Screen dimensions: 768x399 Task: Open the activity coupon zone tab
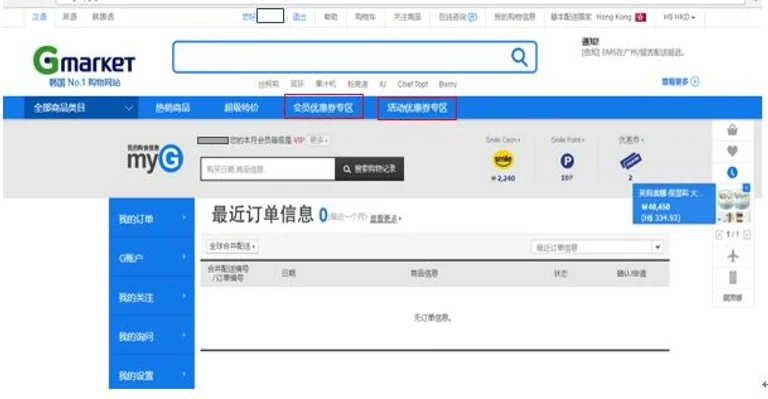(x=417, y=107)
